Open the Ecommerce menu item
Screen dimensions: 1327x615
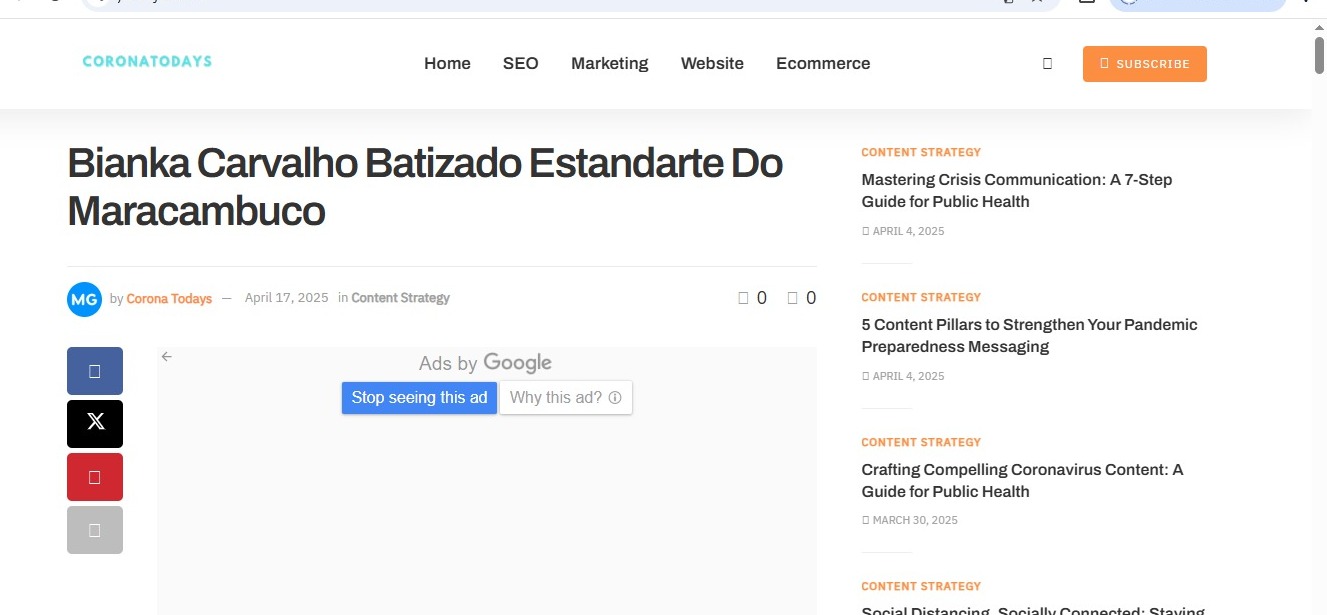pyautogui.click(x=823, y=63)
